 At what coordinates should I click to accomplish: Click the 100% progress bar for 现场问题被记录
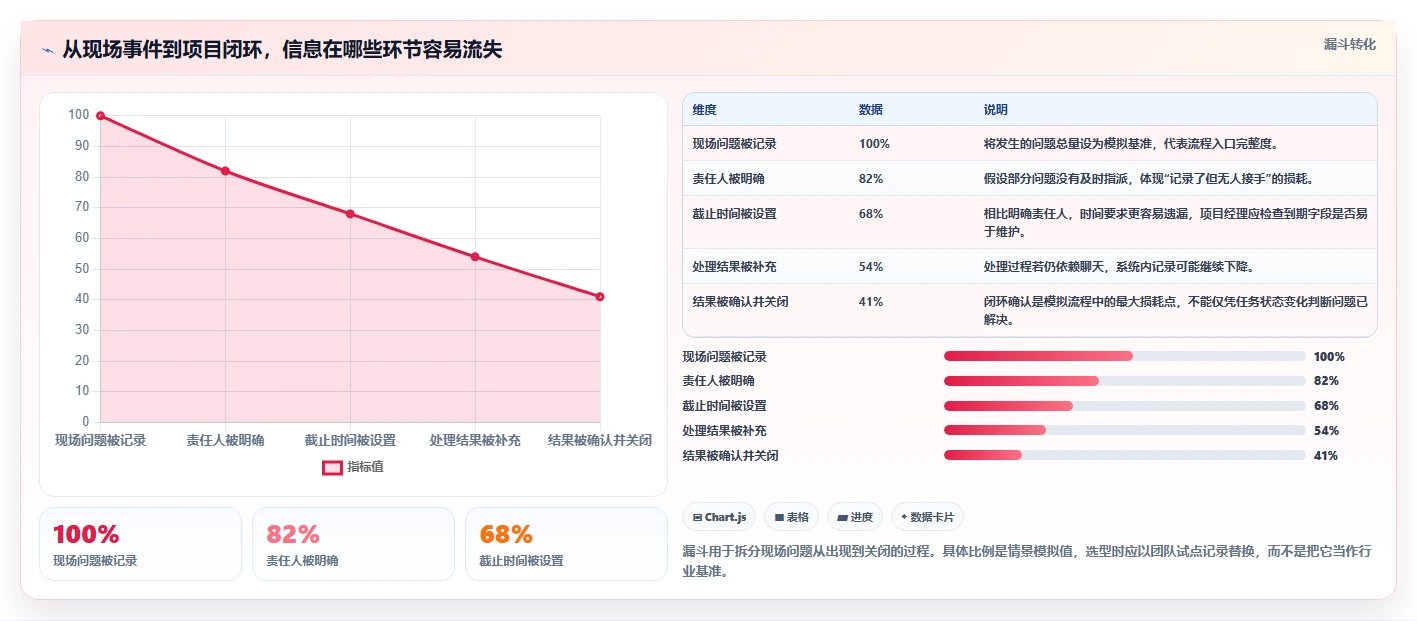pos(1125,356)
